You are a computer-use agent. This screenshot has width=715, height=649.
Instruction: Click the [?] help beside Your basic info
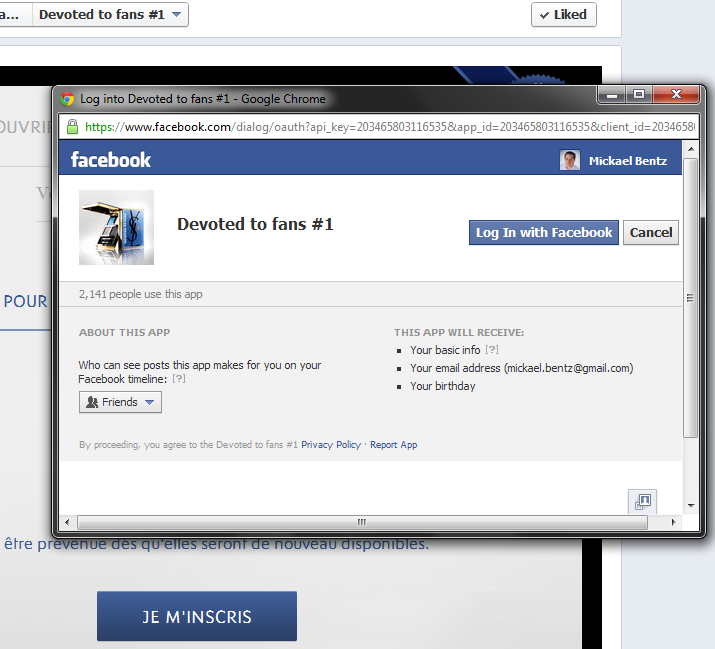pos(492,349)
